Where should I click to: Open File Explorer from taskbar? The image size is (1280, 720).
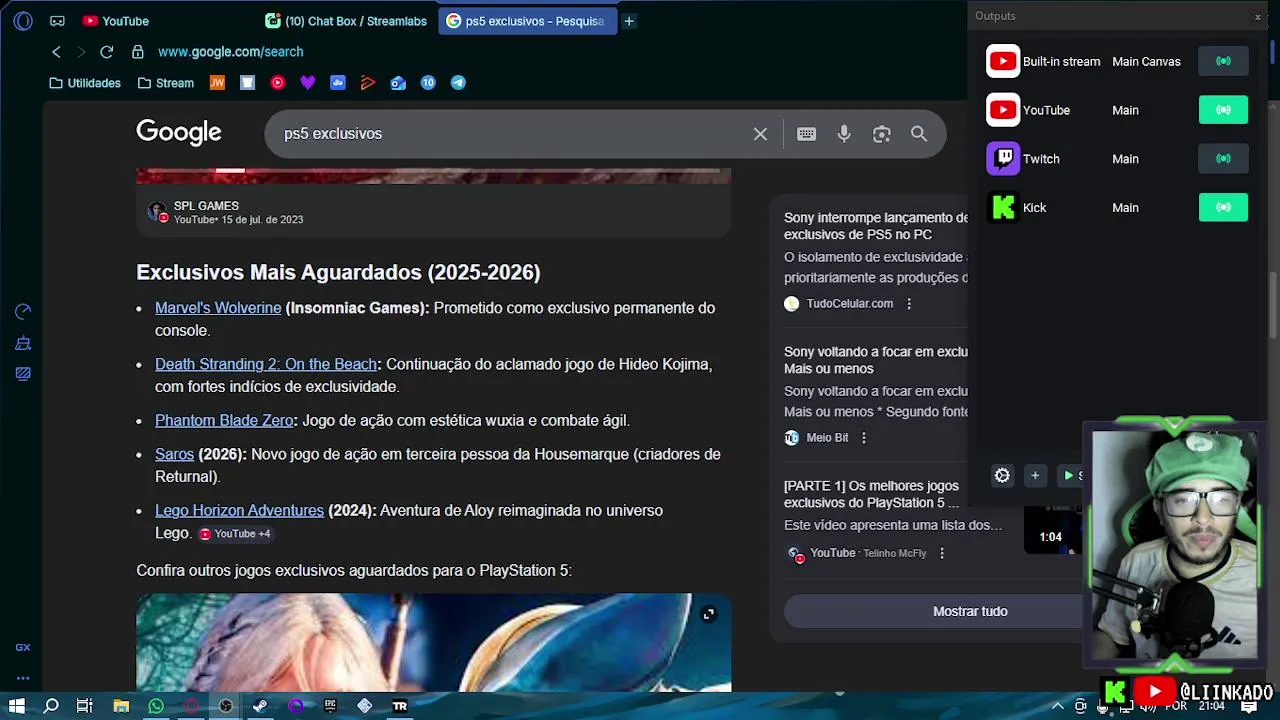pos(121,706)
